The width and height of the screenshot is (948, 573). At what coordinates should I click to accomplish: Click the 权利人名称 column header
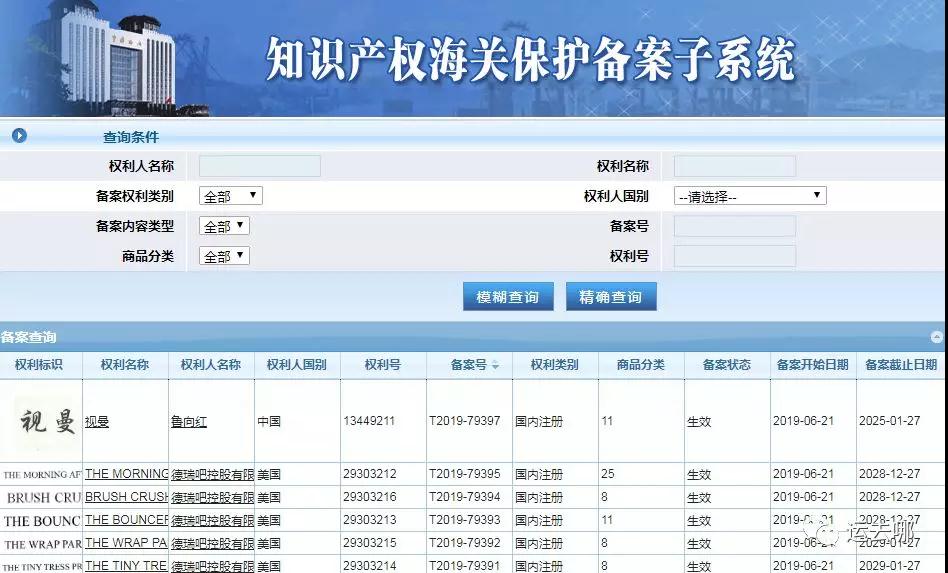pyautogui.click(x=210, y=364)
